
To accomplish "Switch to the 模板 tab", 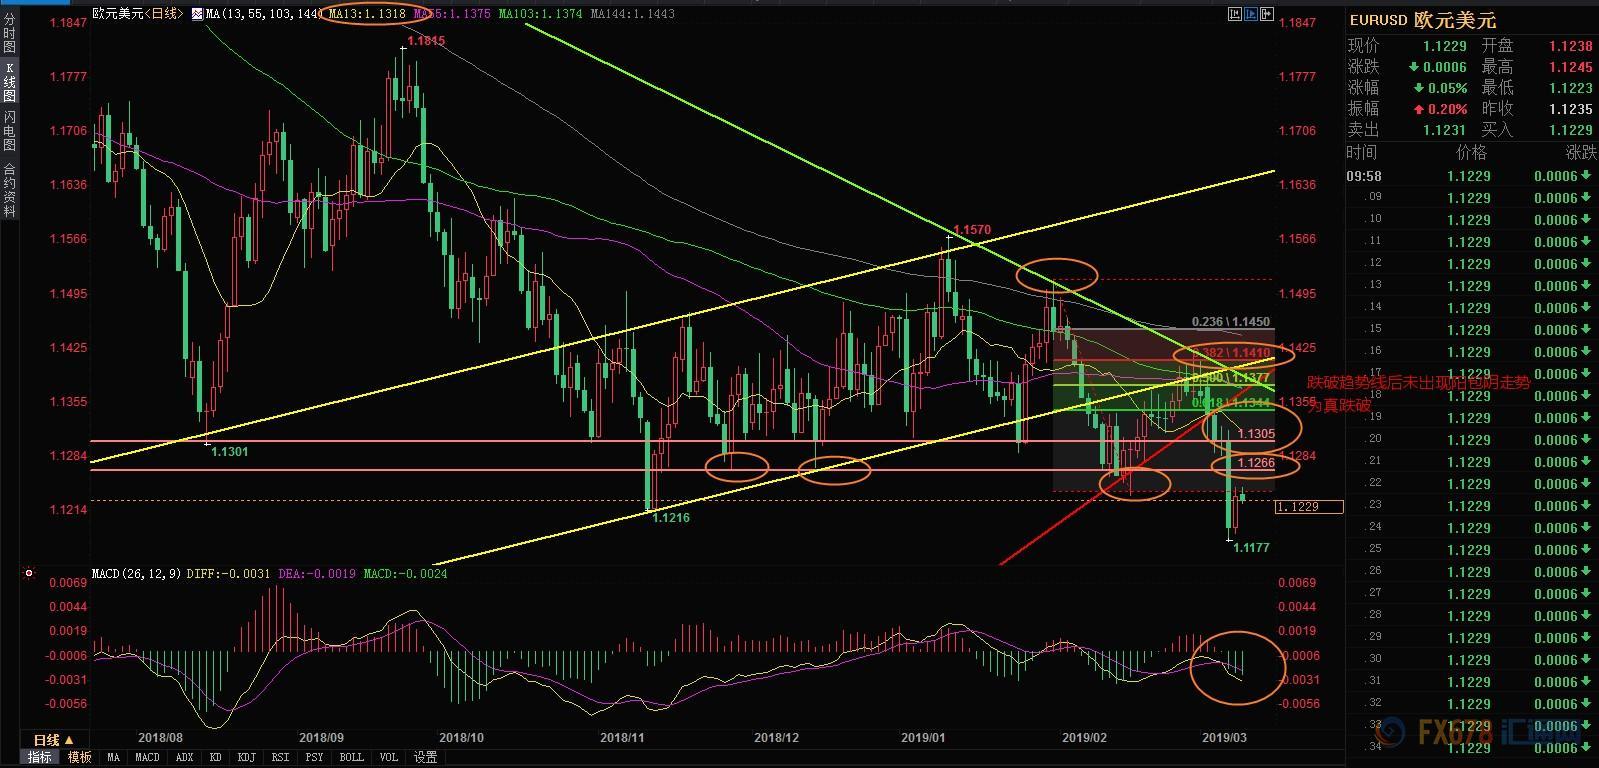I will point(79,758).
